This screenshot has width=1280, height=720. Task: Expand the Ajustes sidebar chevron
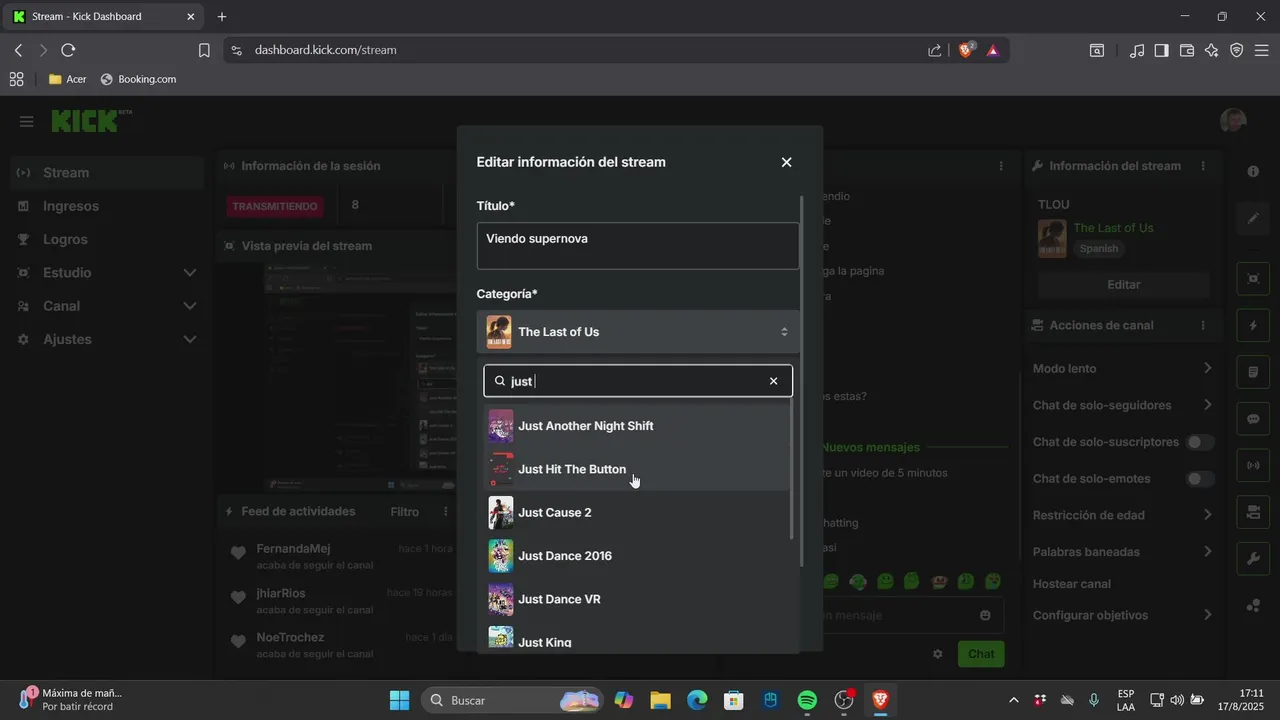(190, 340)
